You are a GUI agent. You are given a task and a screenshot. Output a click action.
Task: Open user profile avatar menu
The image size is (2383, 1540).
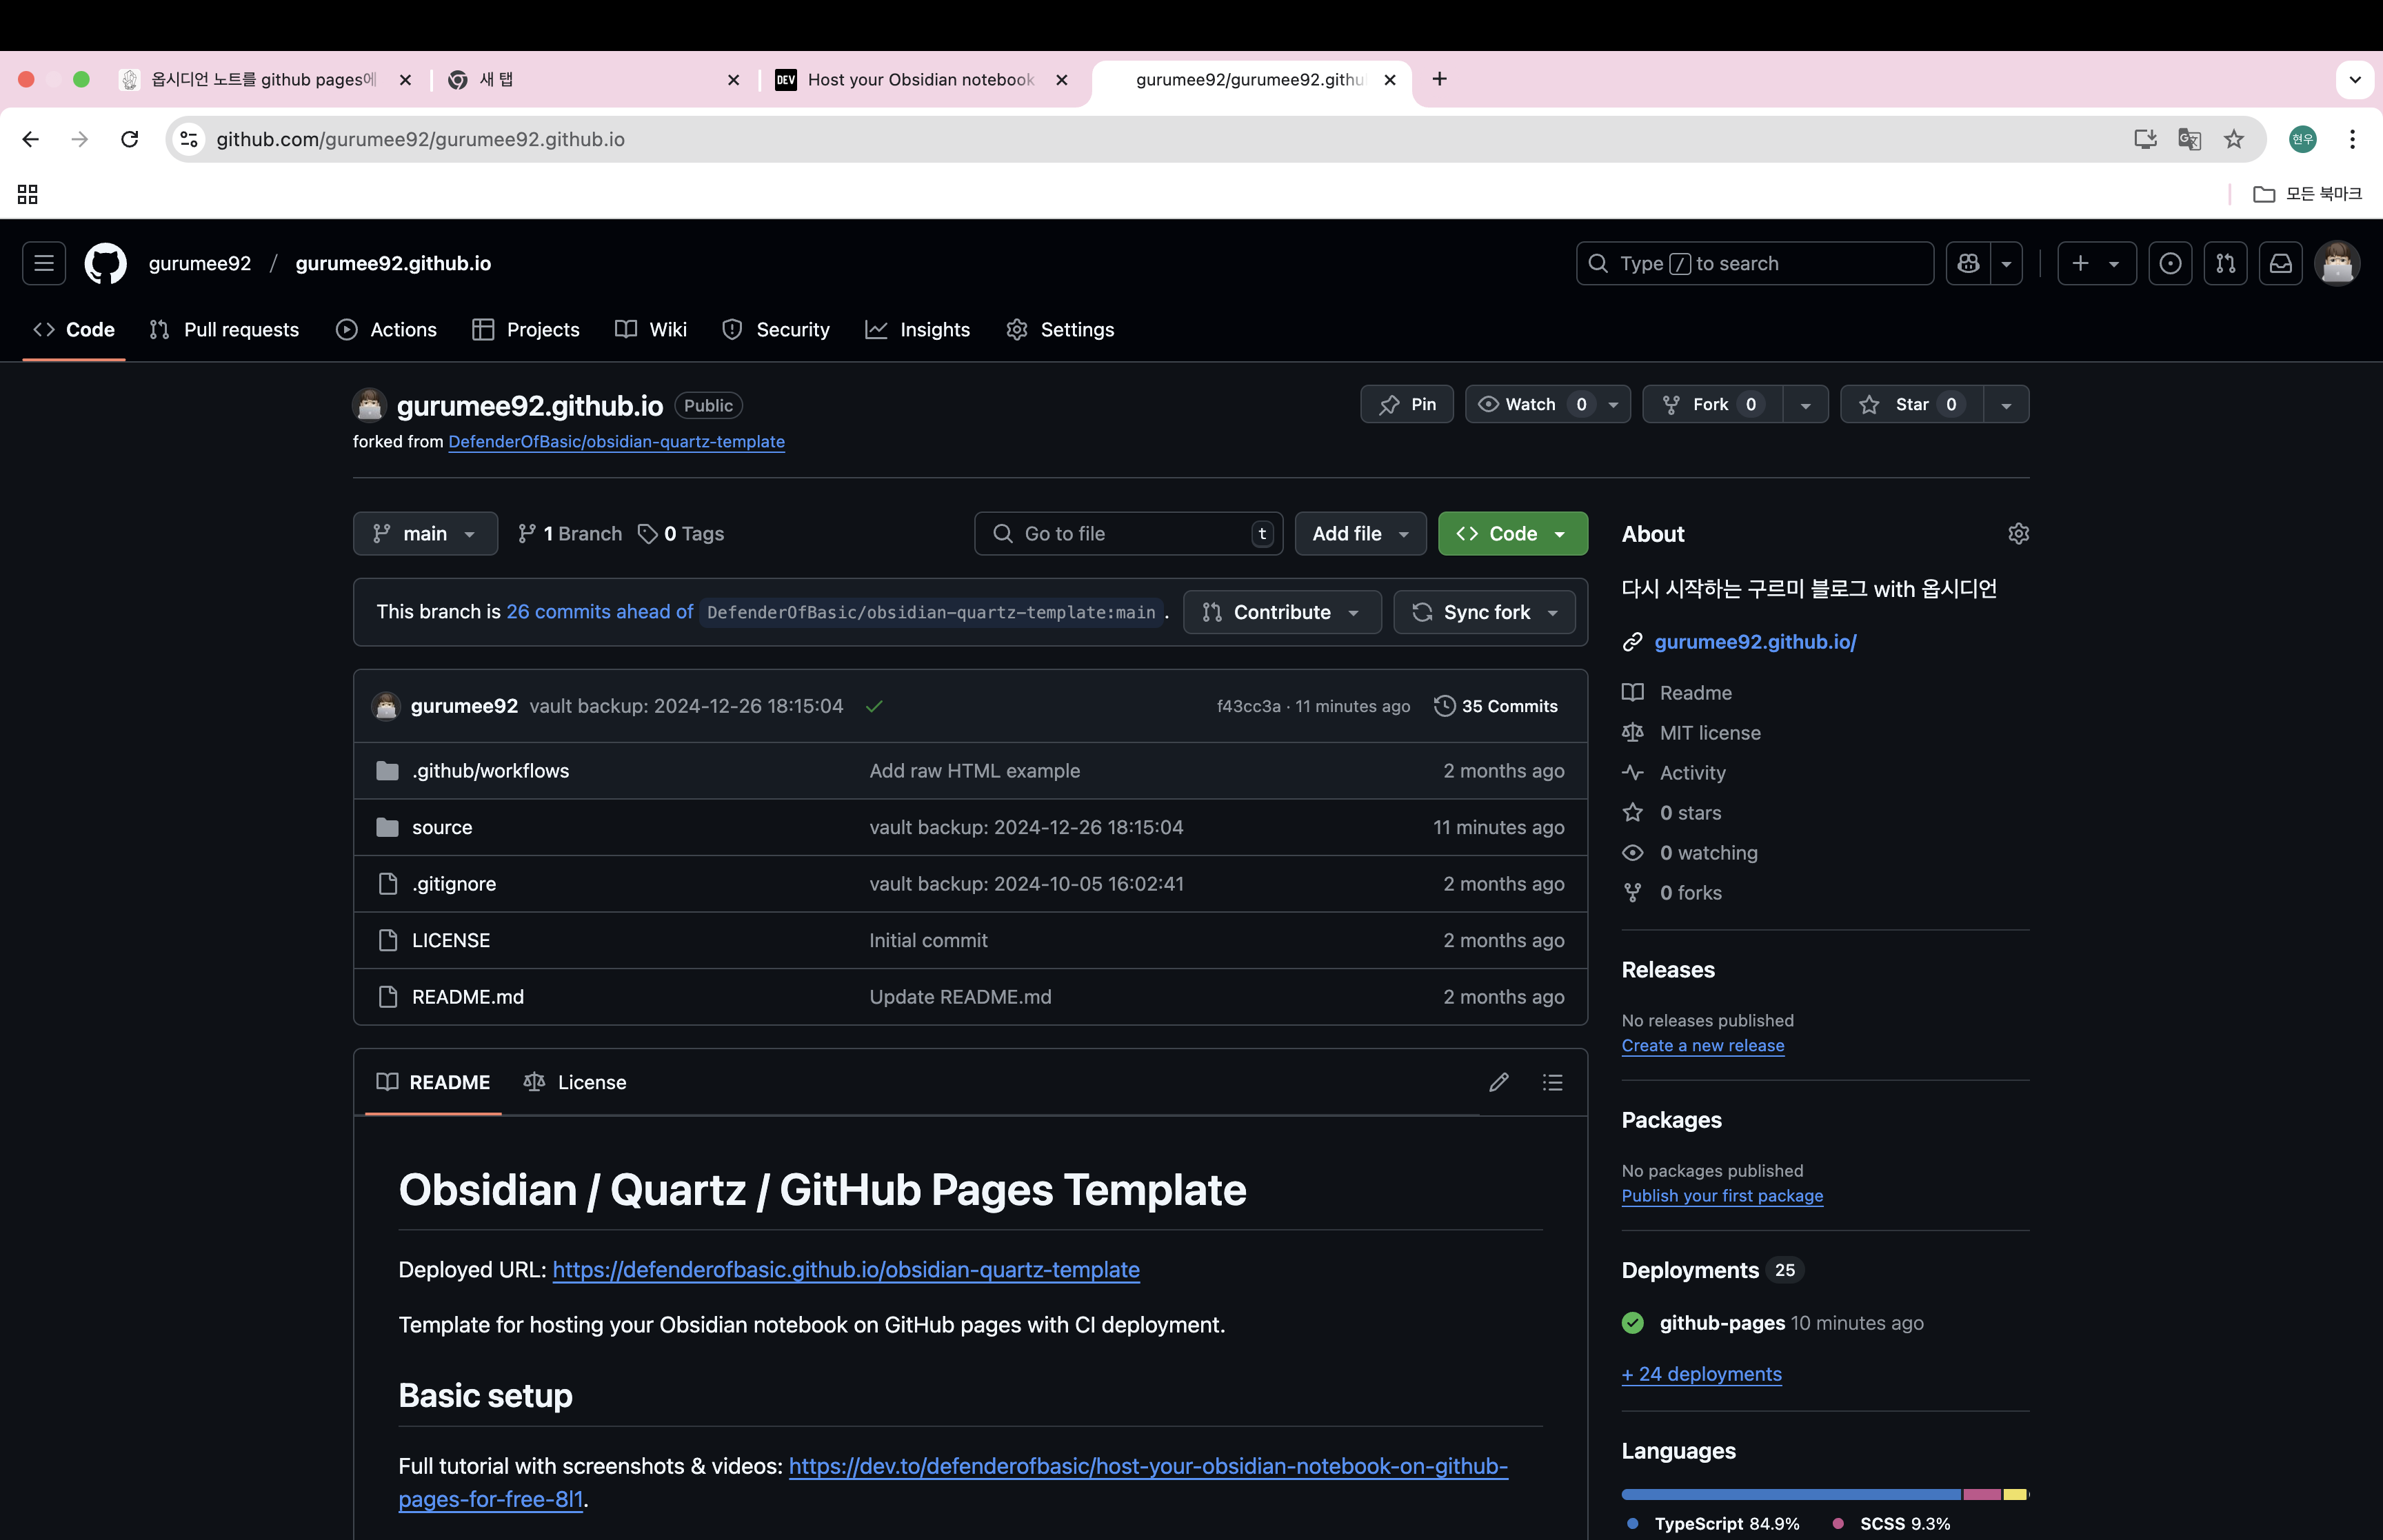click(x=2337, y=263)
